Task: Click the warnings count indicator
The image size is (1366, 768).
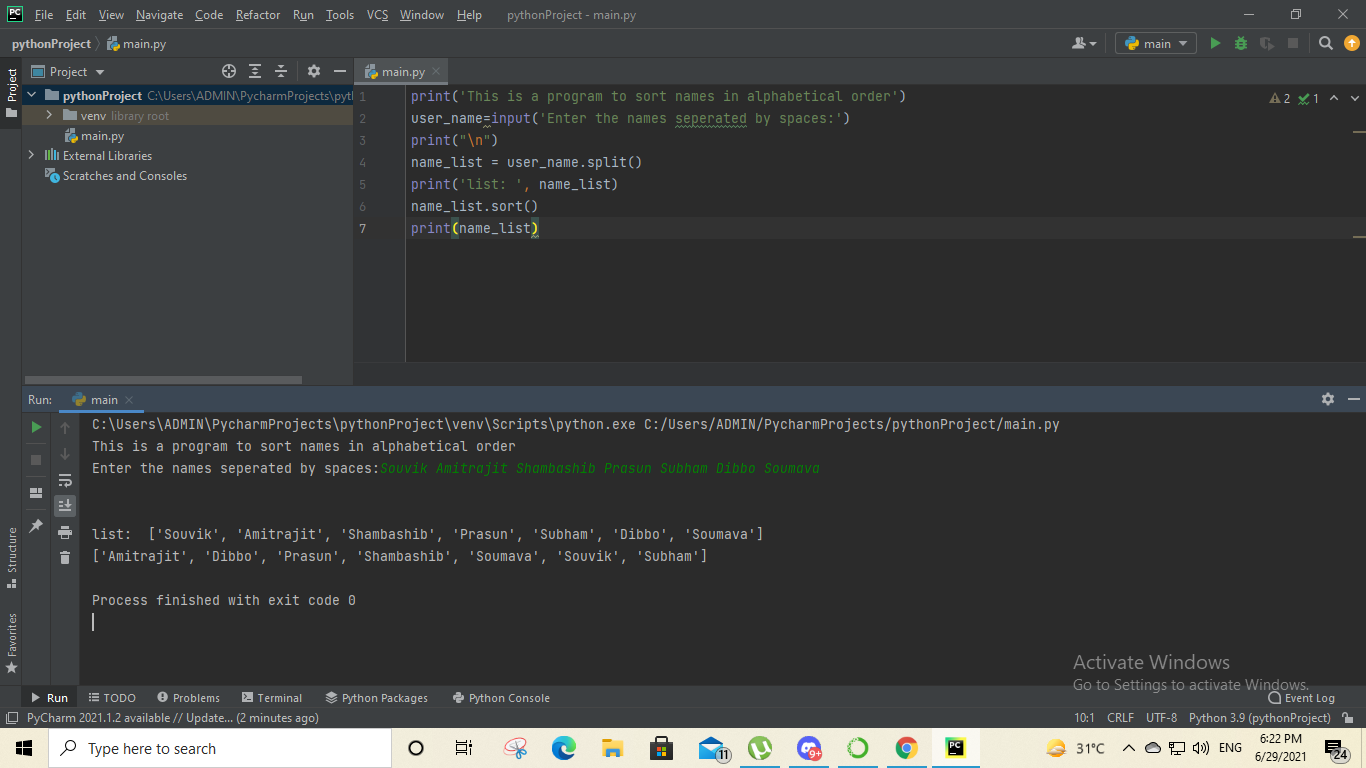Action: point(1279,99)
